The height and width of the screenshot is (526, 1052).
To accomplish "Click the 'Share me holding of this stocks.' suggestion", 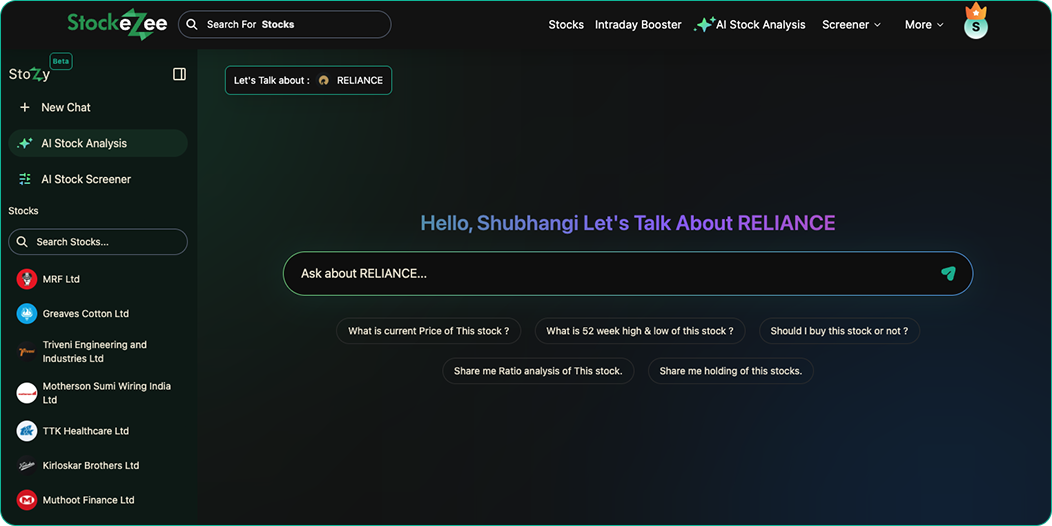I will point(731,371).
